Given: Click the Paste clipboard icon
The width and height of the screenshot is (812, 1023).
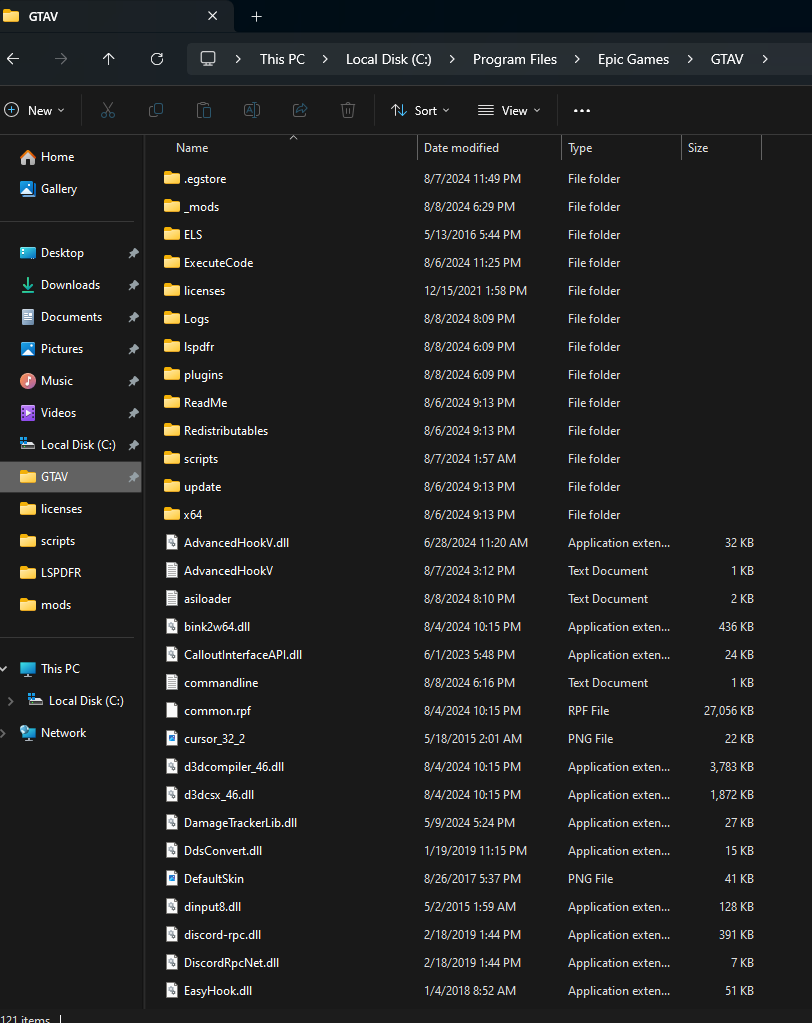Looking at the screenshot, I should coord(204,110).
